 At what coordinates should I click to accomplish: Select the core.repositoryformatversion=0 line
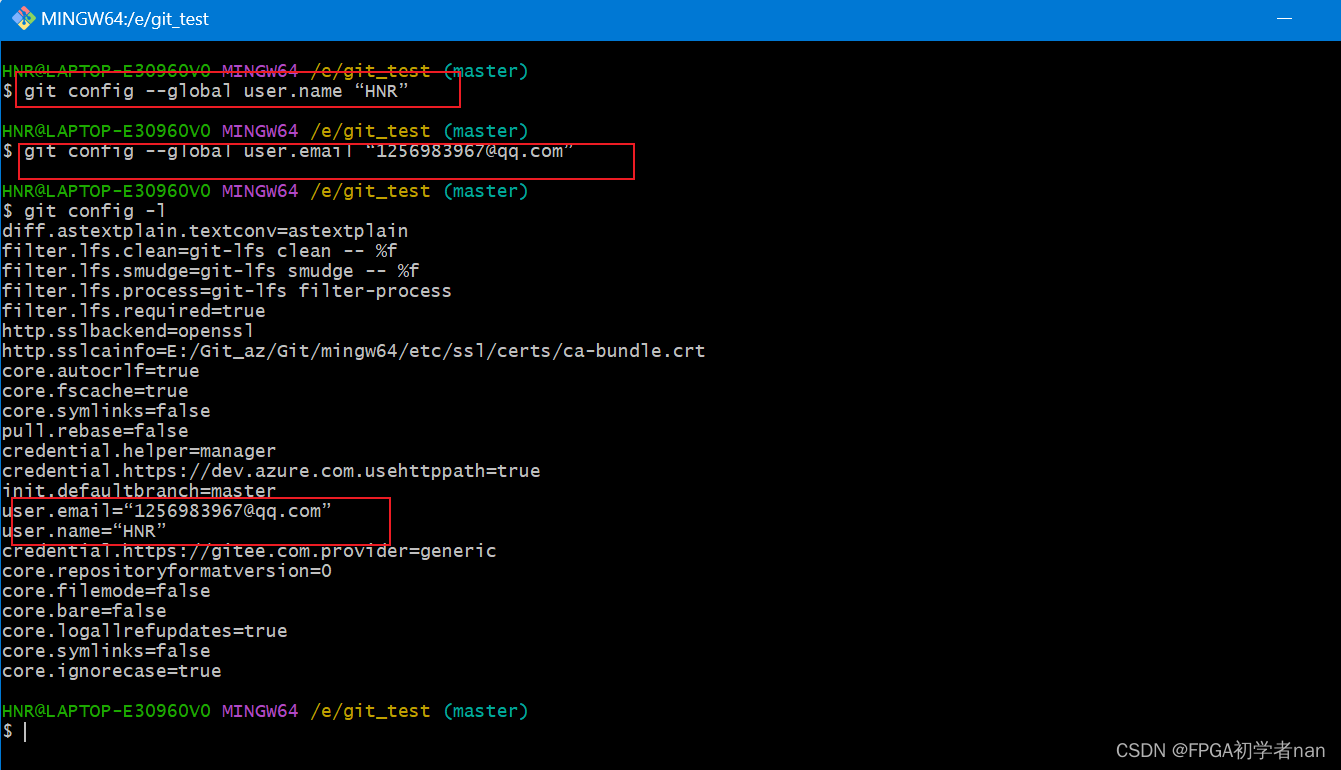point(167,571)
